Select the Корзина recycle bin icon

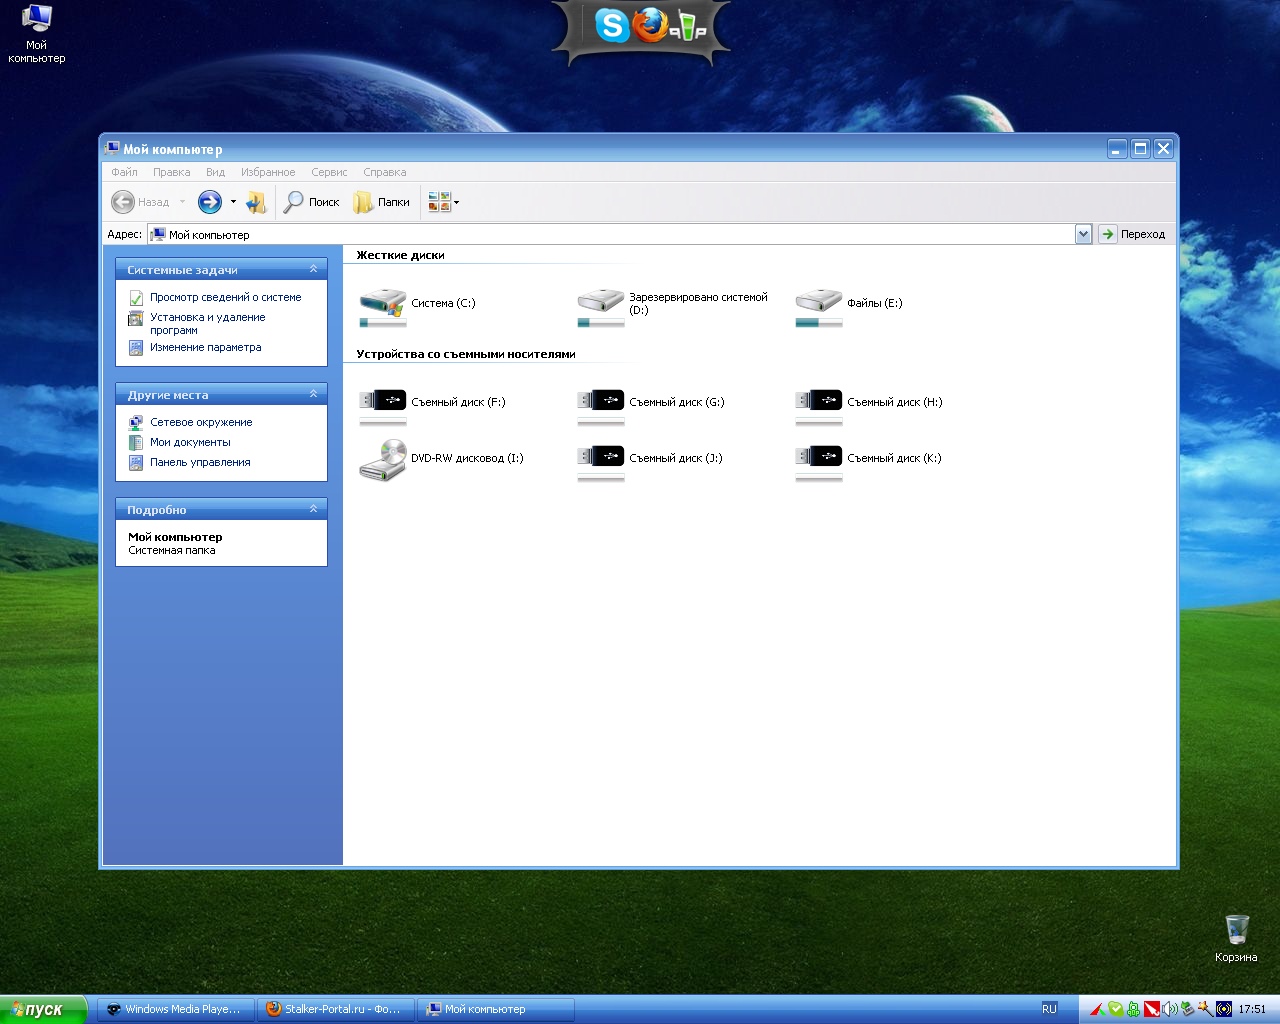coord(1236,938)
